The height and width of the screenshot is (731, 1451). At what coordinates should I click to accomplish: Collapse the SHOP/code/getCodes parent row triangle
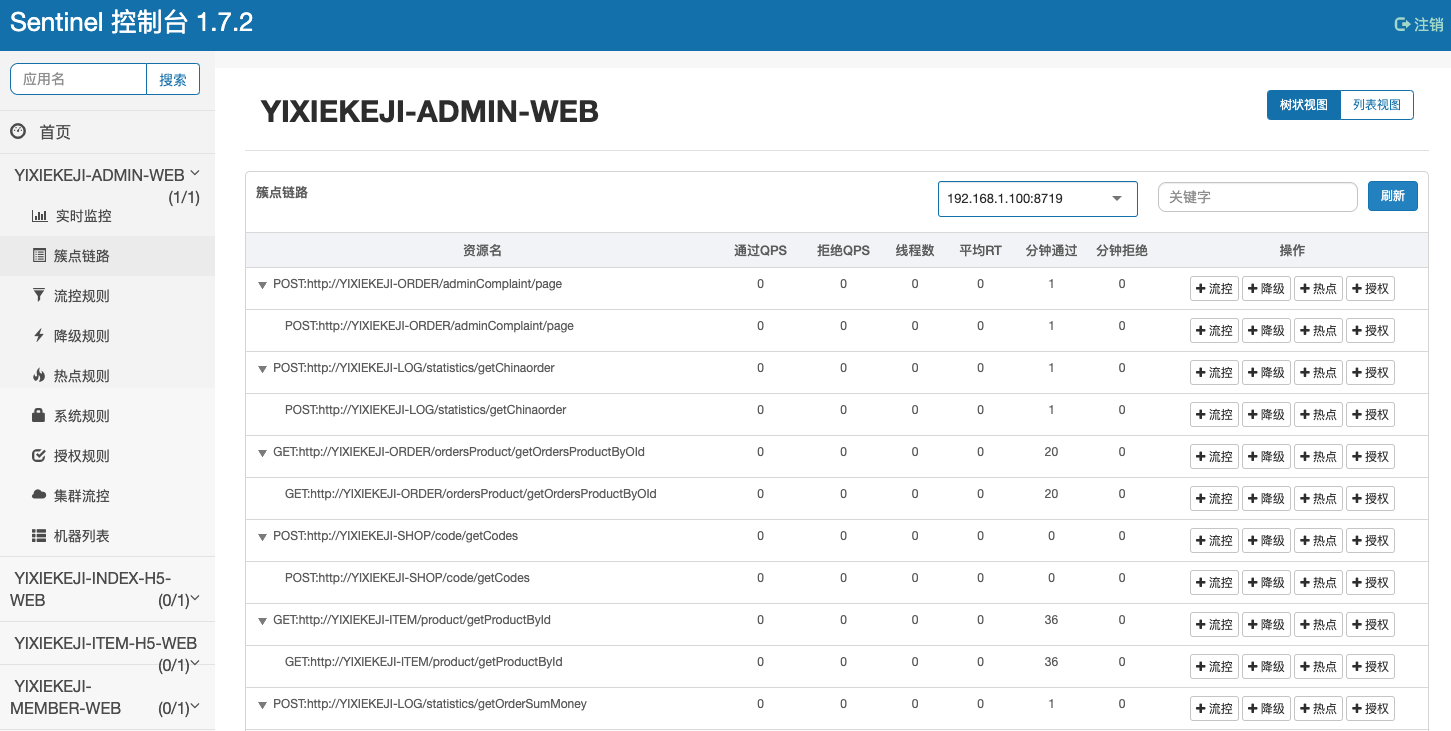[x=262, y=537]
